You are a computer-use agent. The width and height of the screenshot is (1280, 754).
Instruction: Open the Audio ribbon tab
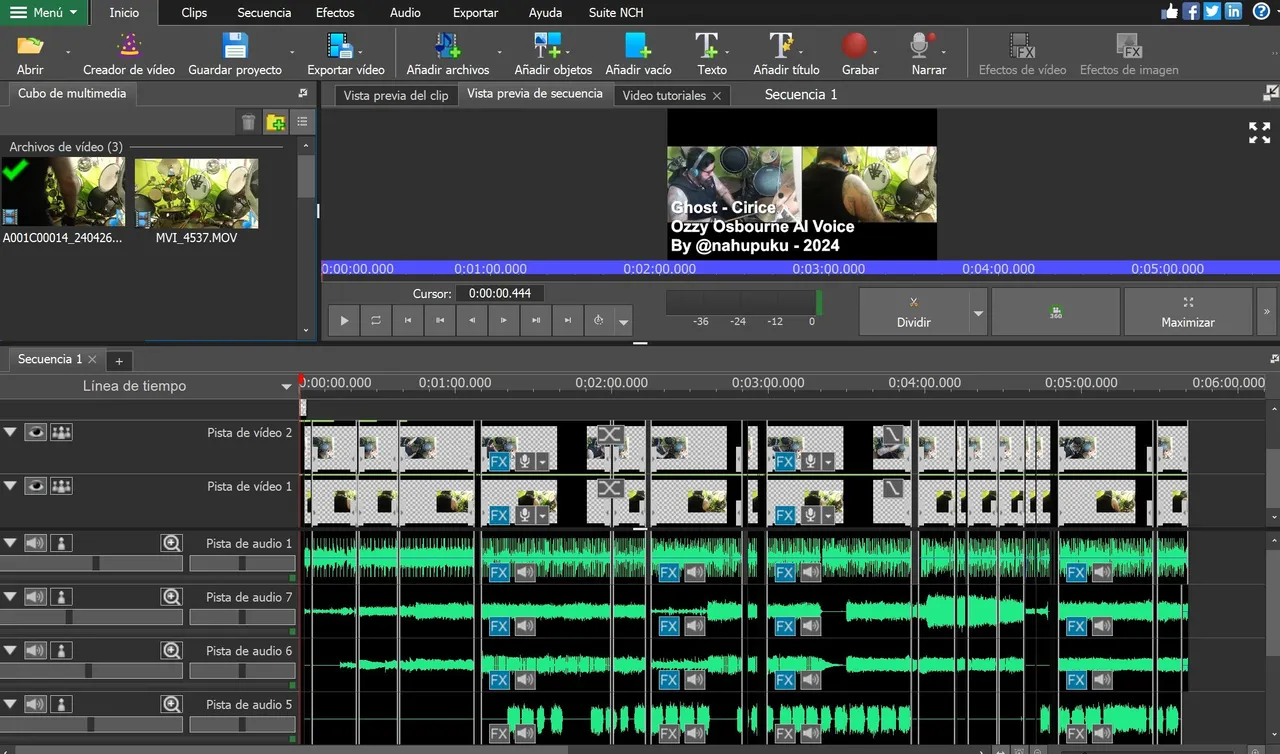(405, 13)
